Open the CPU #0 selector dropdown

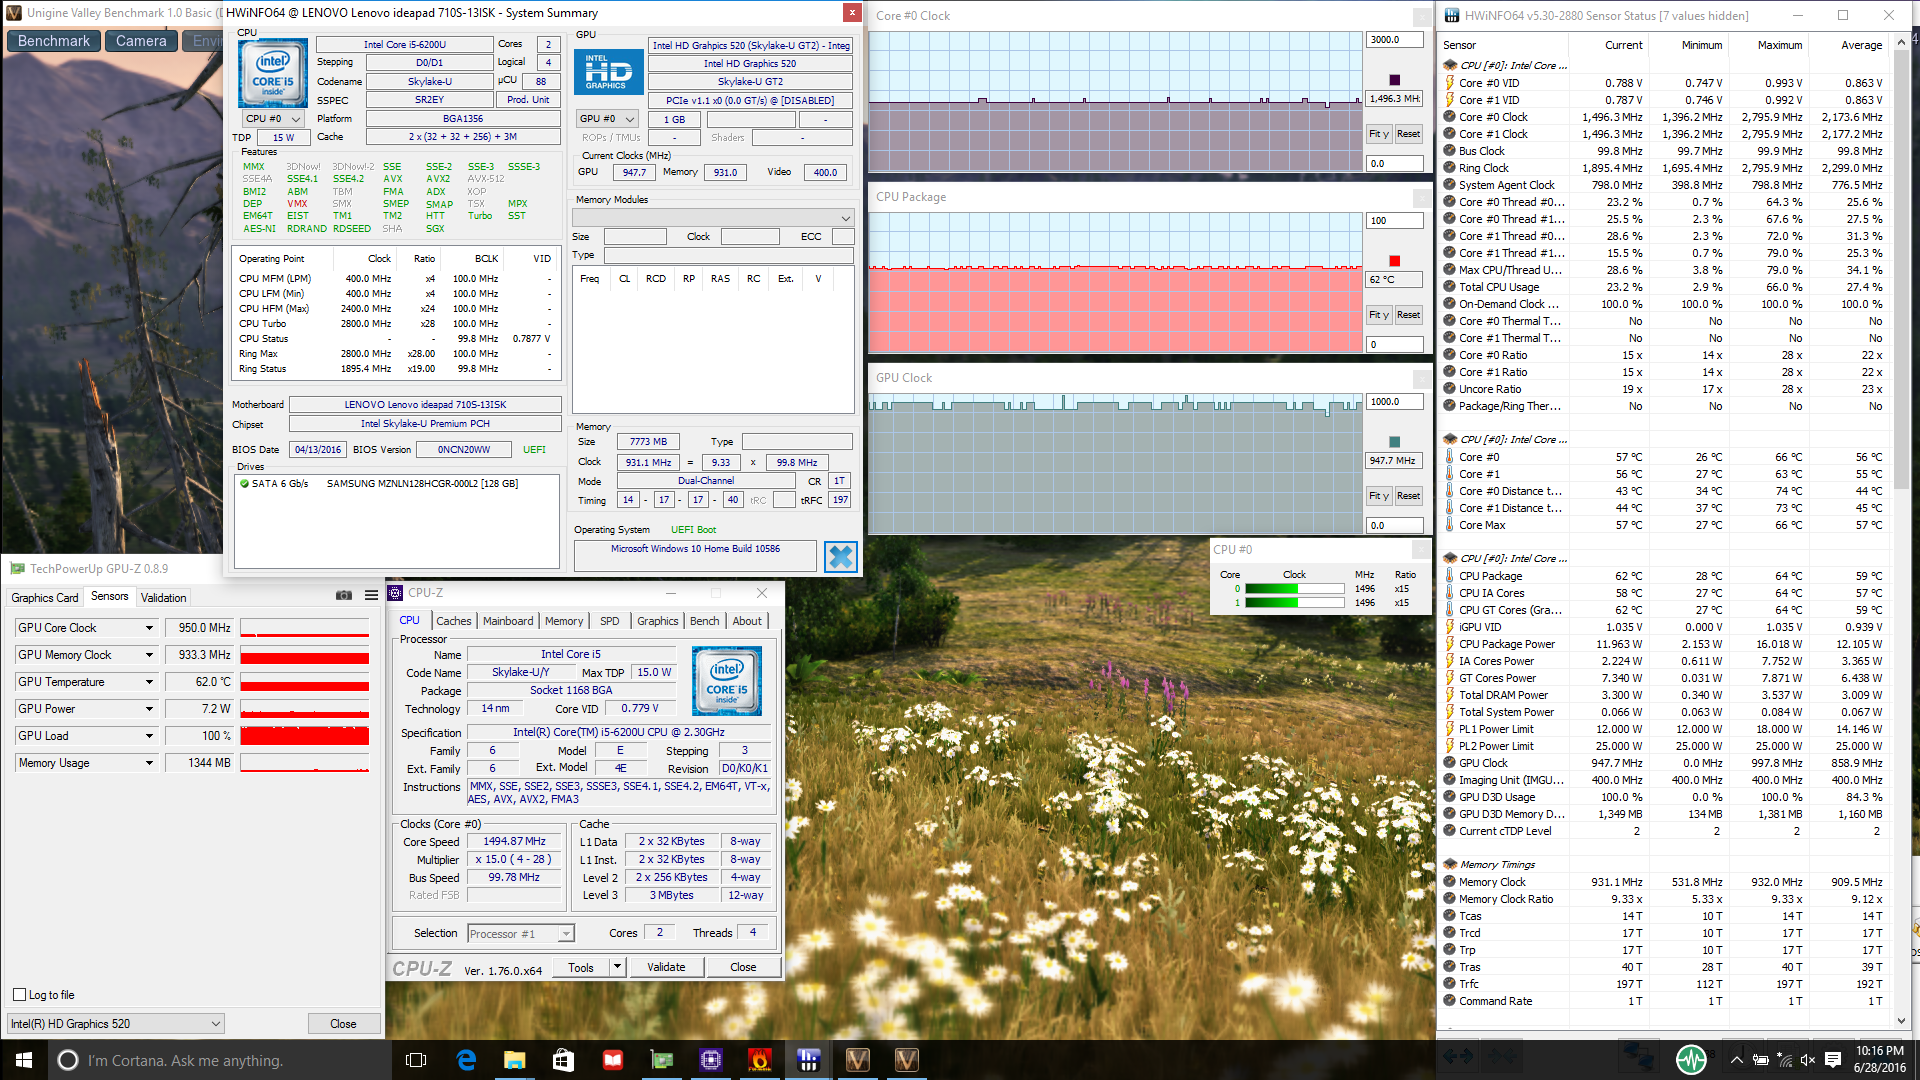[274, 119]
